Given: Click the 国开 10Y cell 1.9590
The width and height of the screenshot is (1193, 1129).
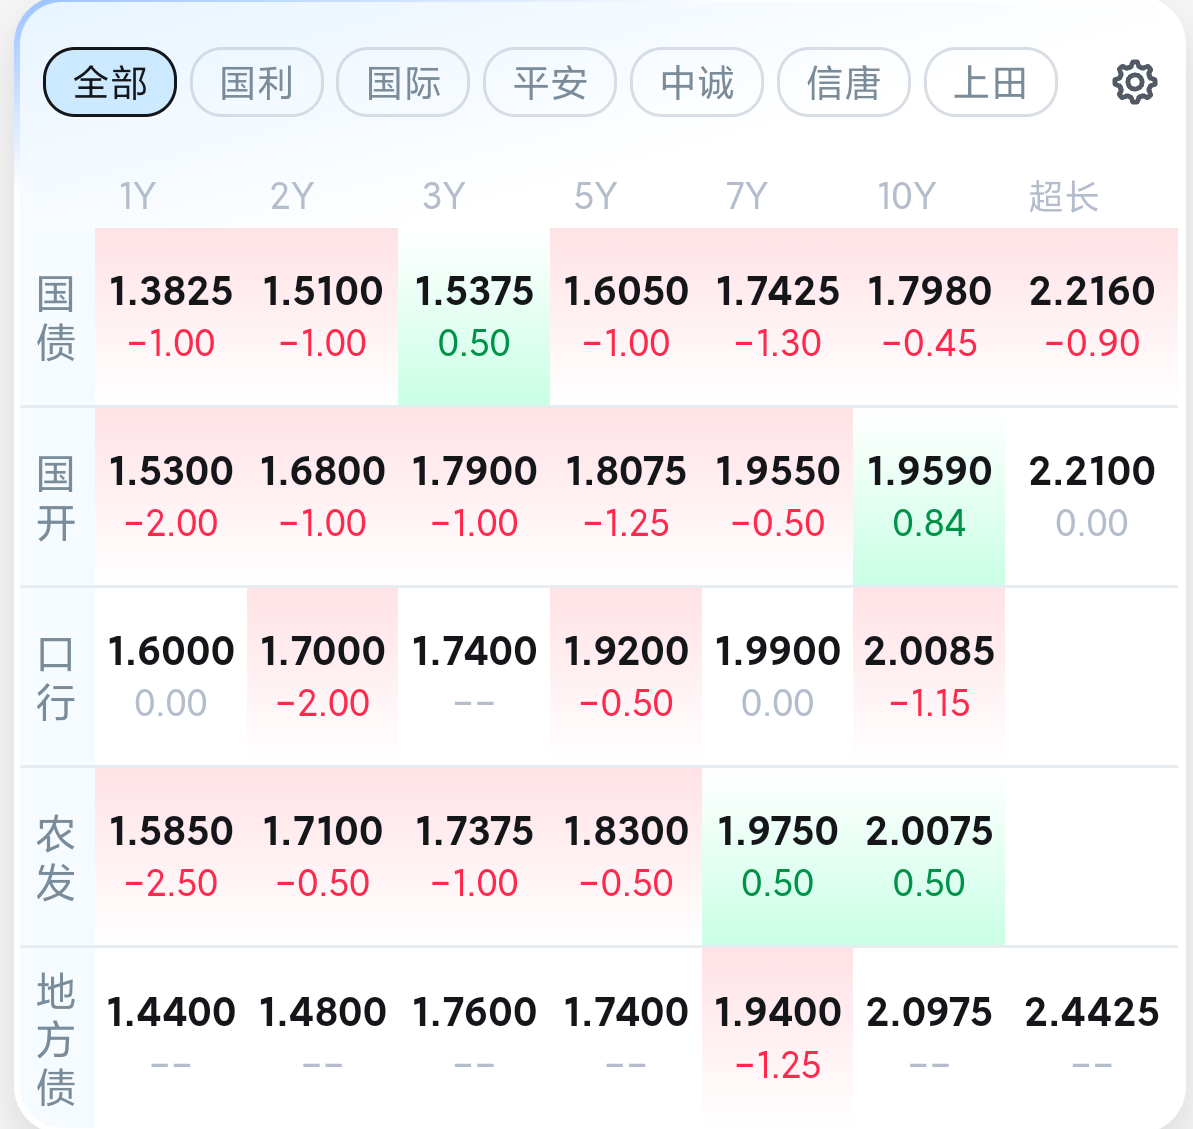Looking at the screenshot, I should pos(929,497).
